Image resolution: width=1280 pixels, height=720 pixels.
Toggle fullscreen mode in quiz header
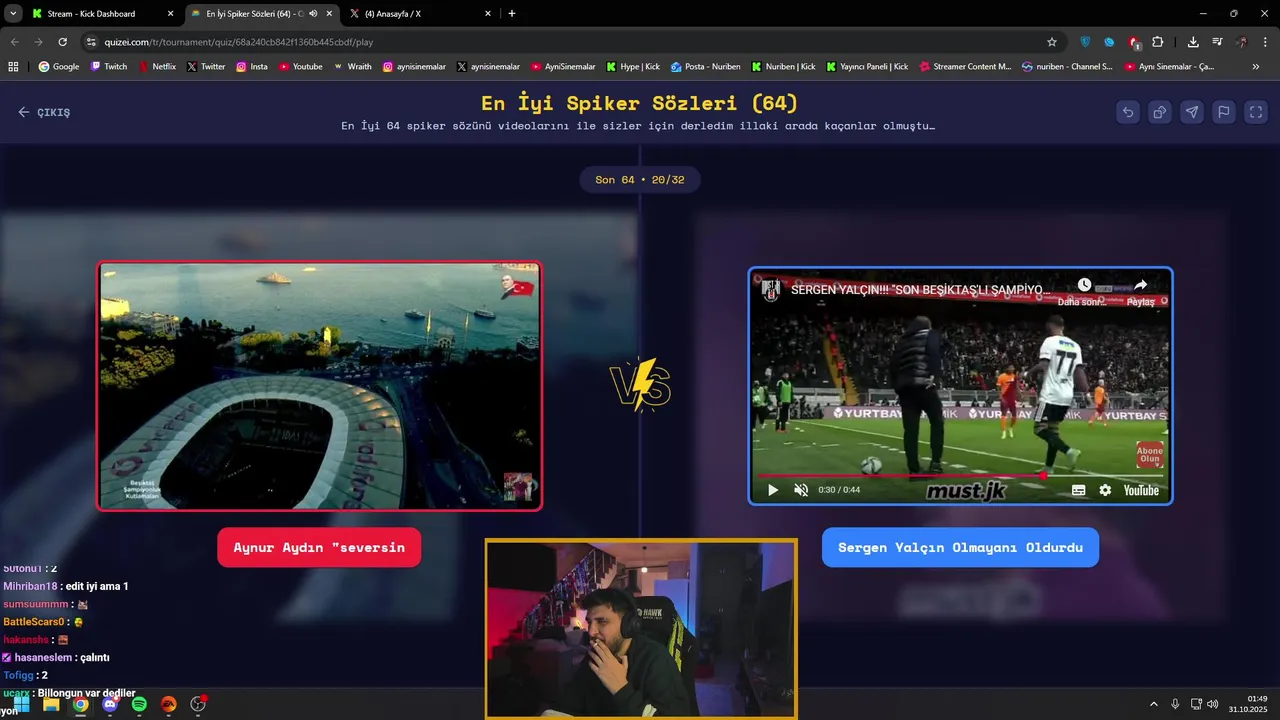[x=1256, y=112]
